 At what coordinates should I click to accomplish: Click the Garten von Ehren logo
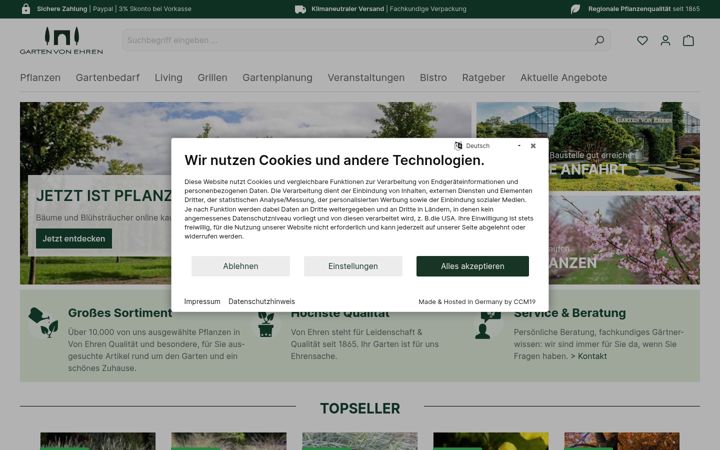click(x=62, y=40)
